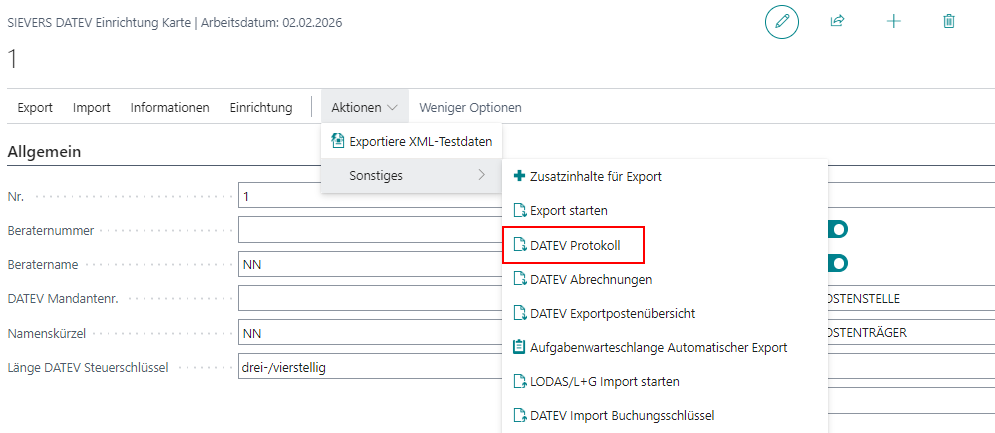
Task: Click into the Beraternummer input field
Action: pos(370,230)
